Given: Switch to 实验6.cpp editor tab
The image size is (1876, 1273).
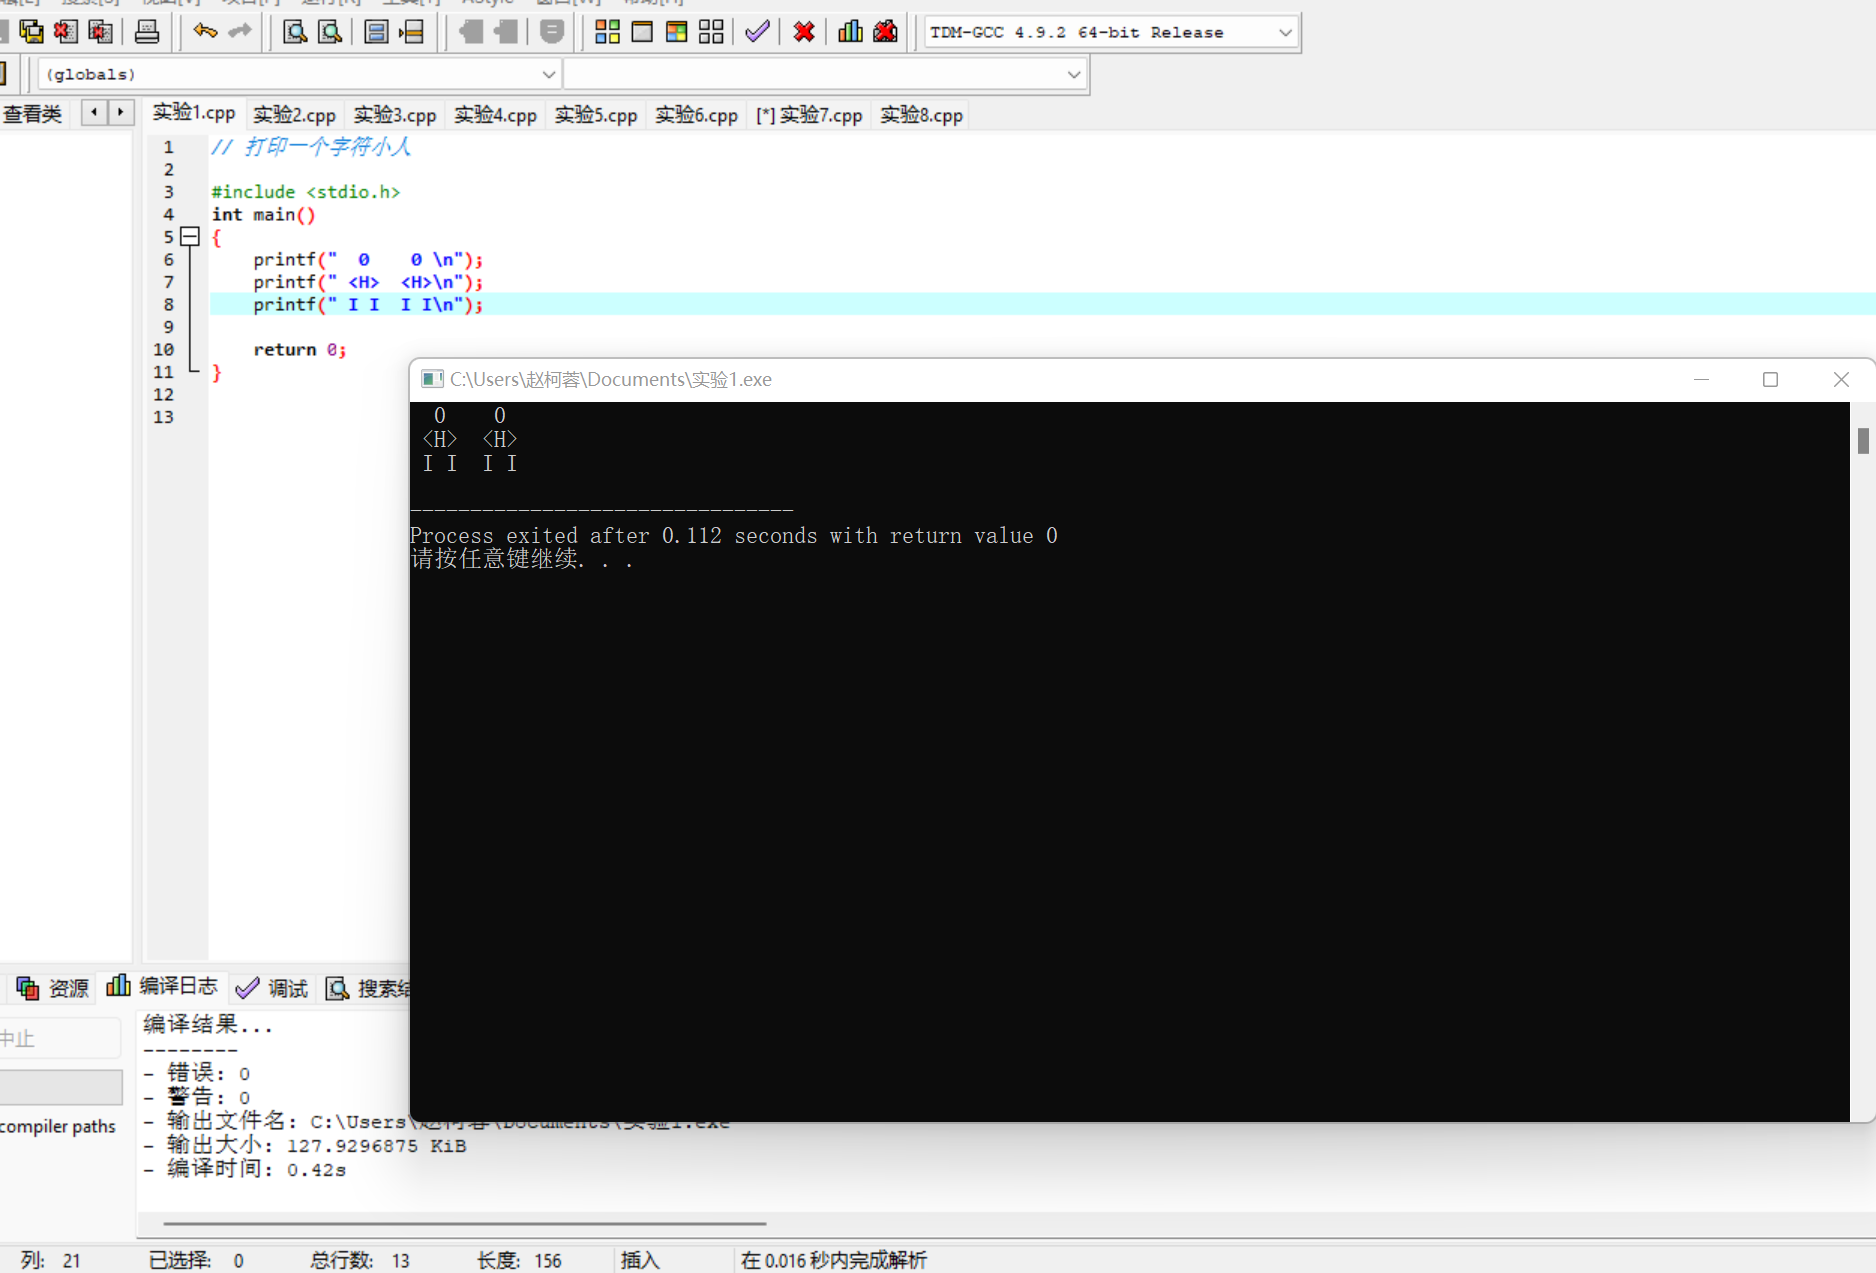Looking at the screenshot, I should point(696,115).
